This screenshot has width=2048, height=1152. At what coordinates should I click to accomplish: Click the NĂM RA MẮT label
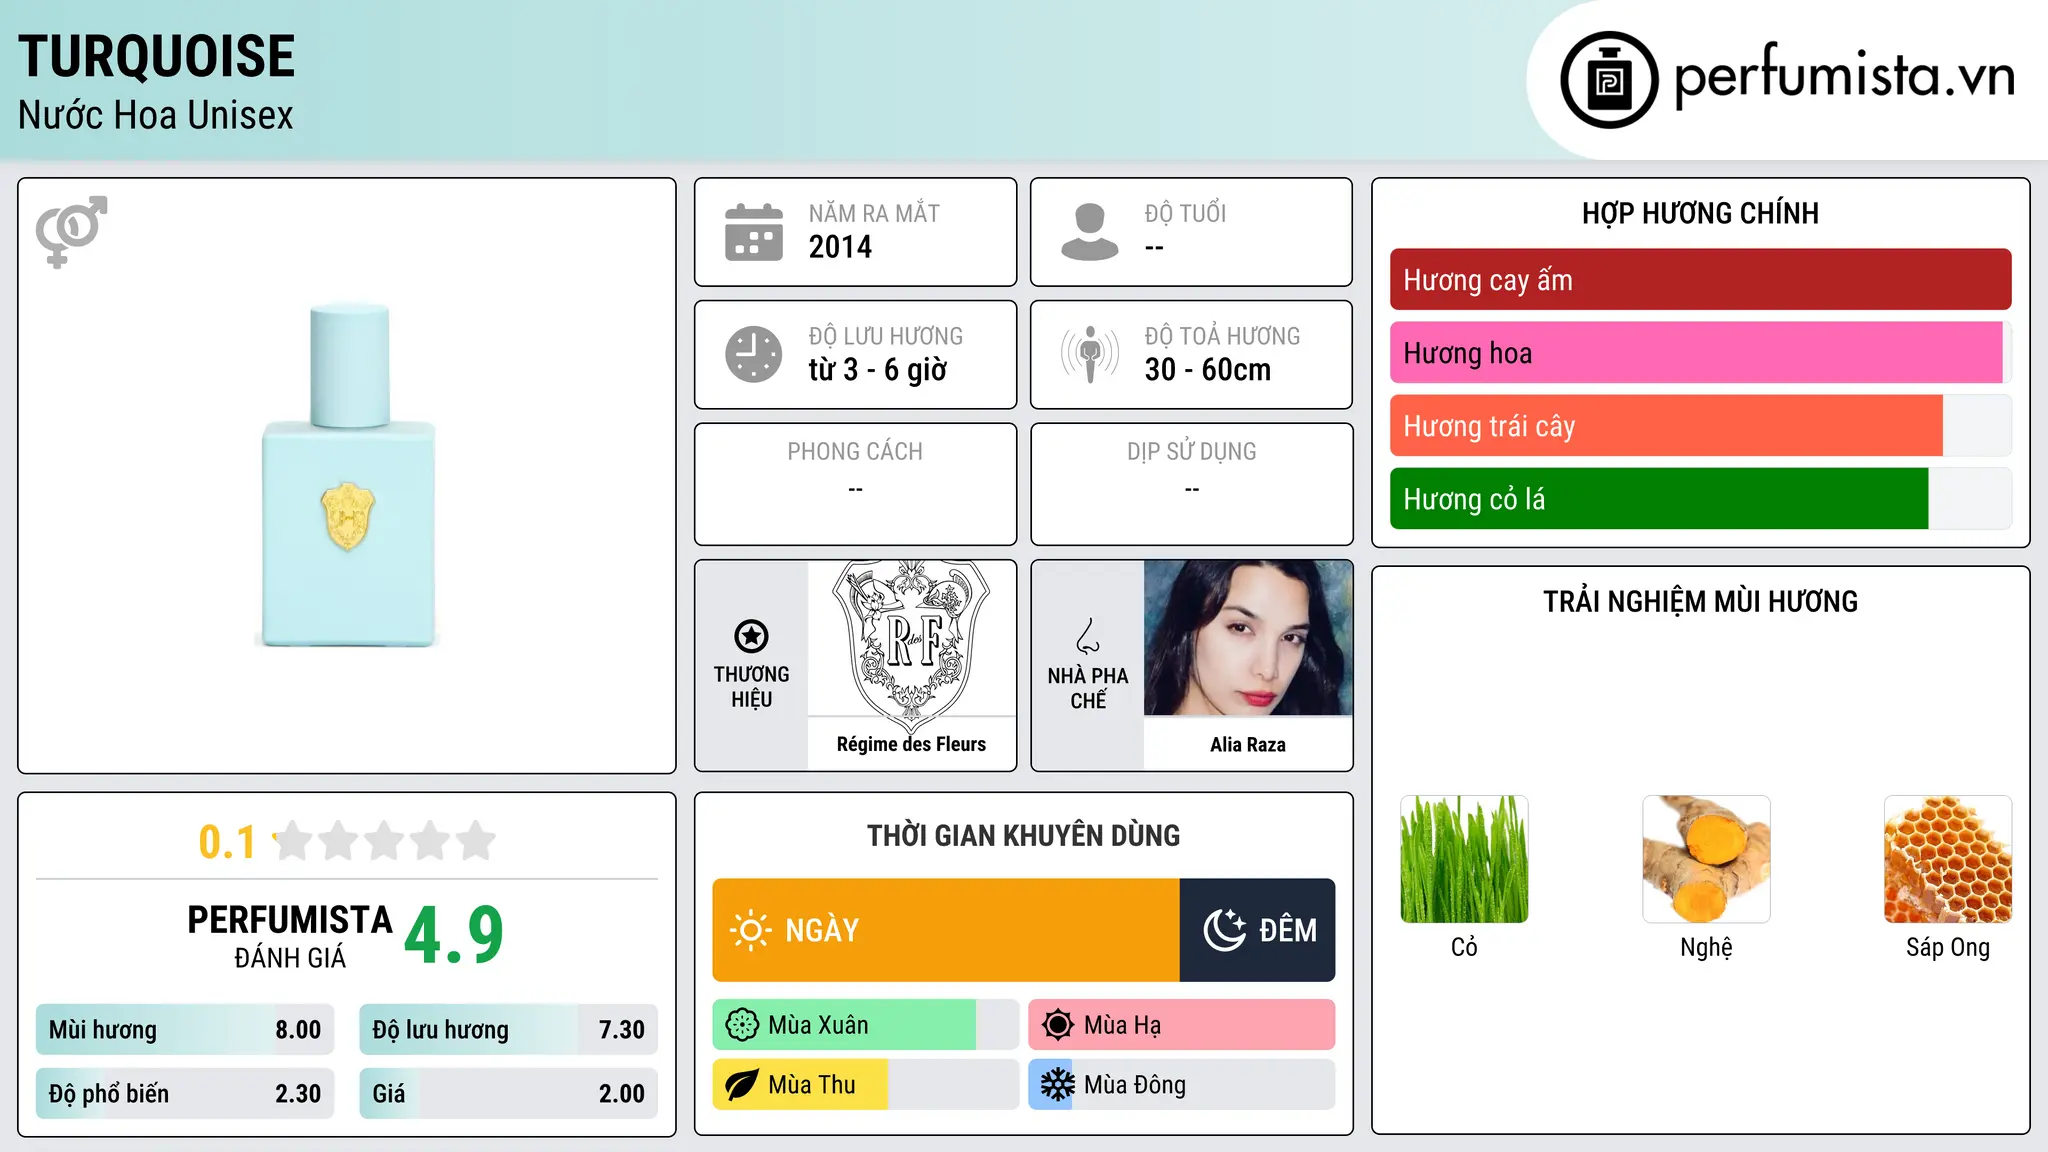coord(874,213)
